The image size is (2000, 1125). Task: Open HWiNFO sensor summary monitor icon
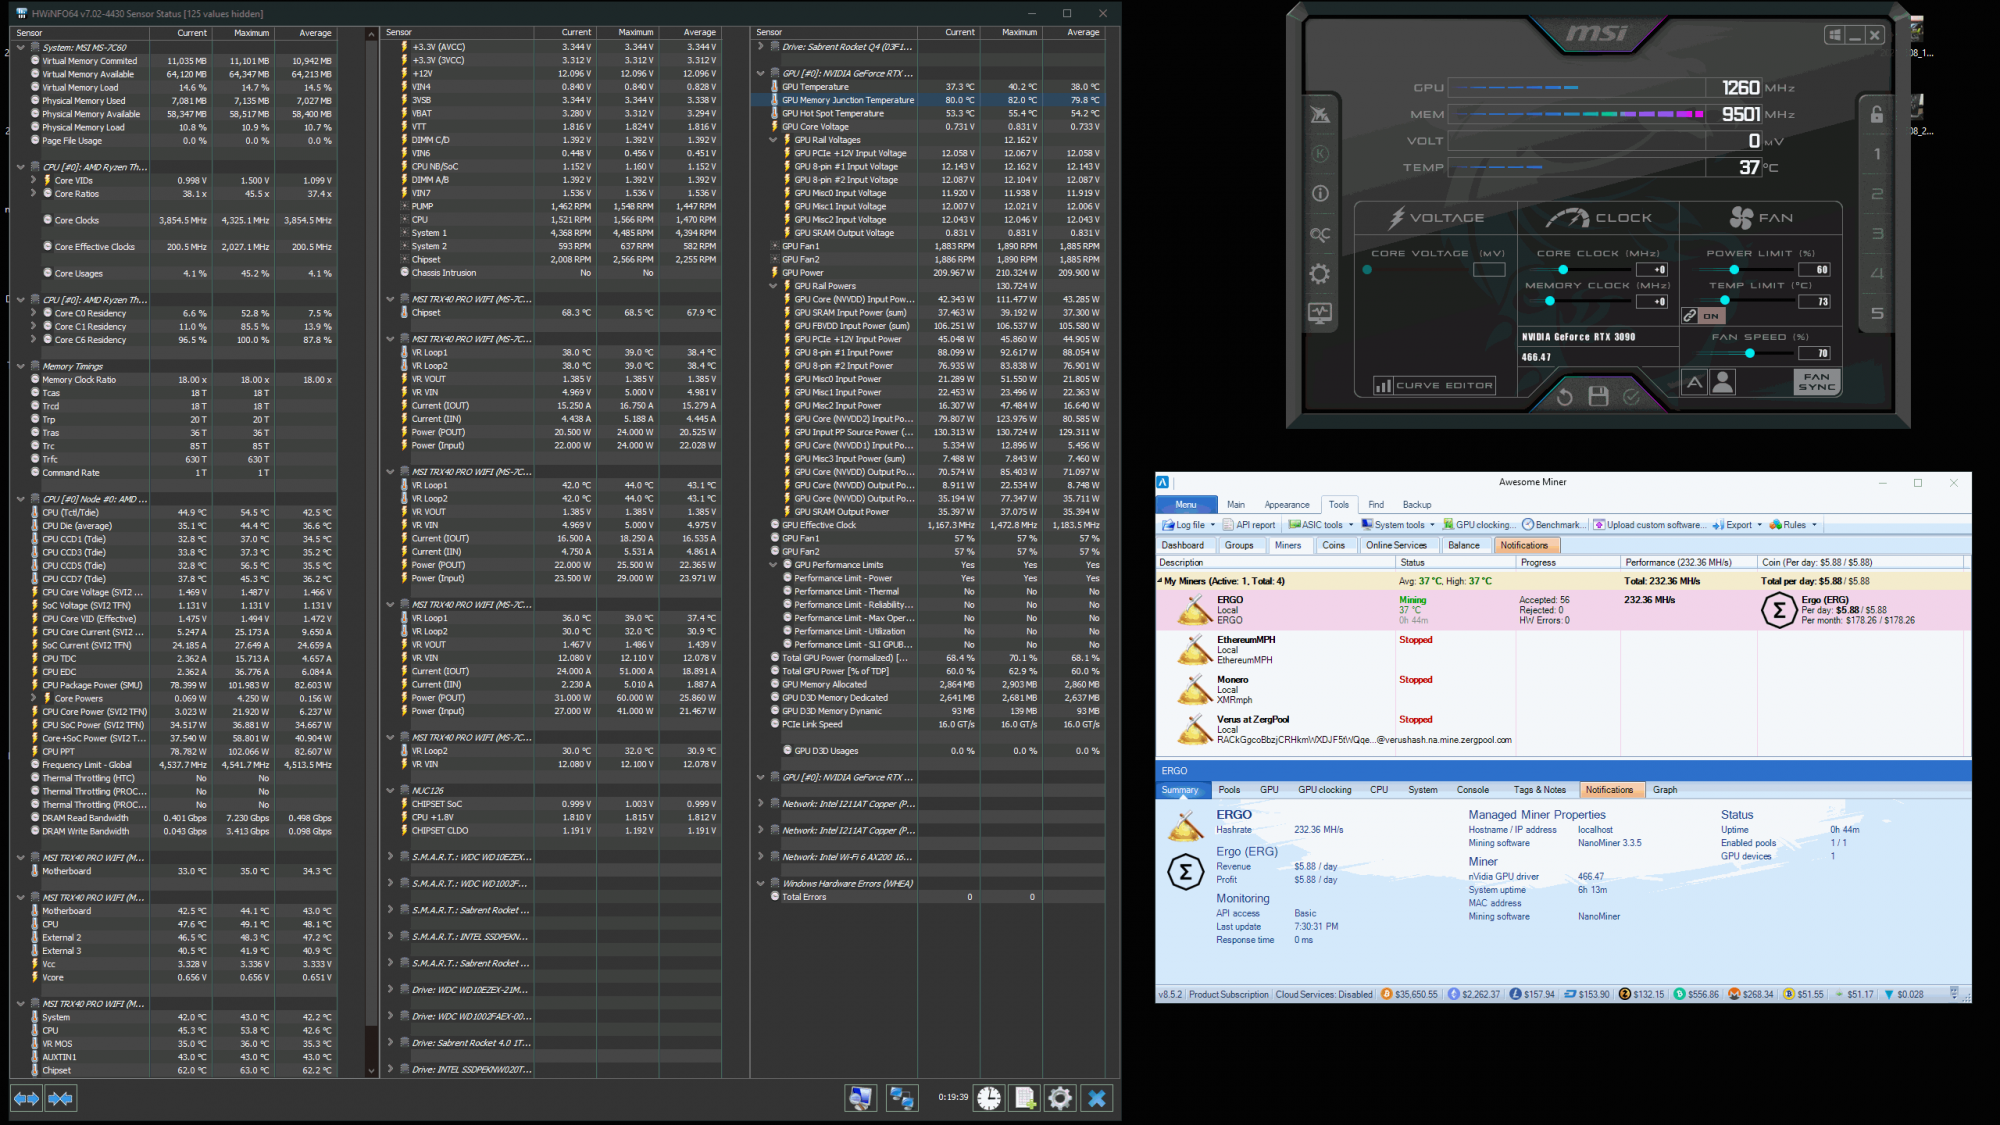click(860, 1098)
